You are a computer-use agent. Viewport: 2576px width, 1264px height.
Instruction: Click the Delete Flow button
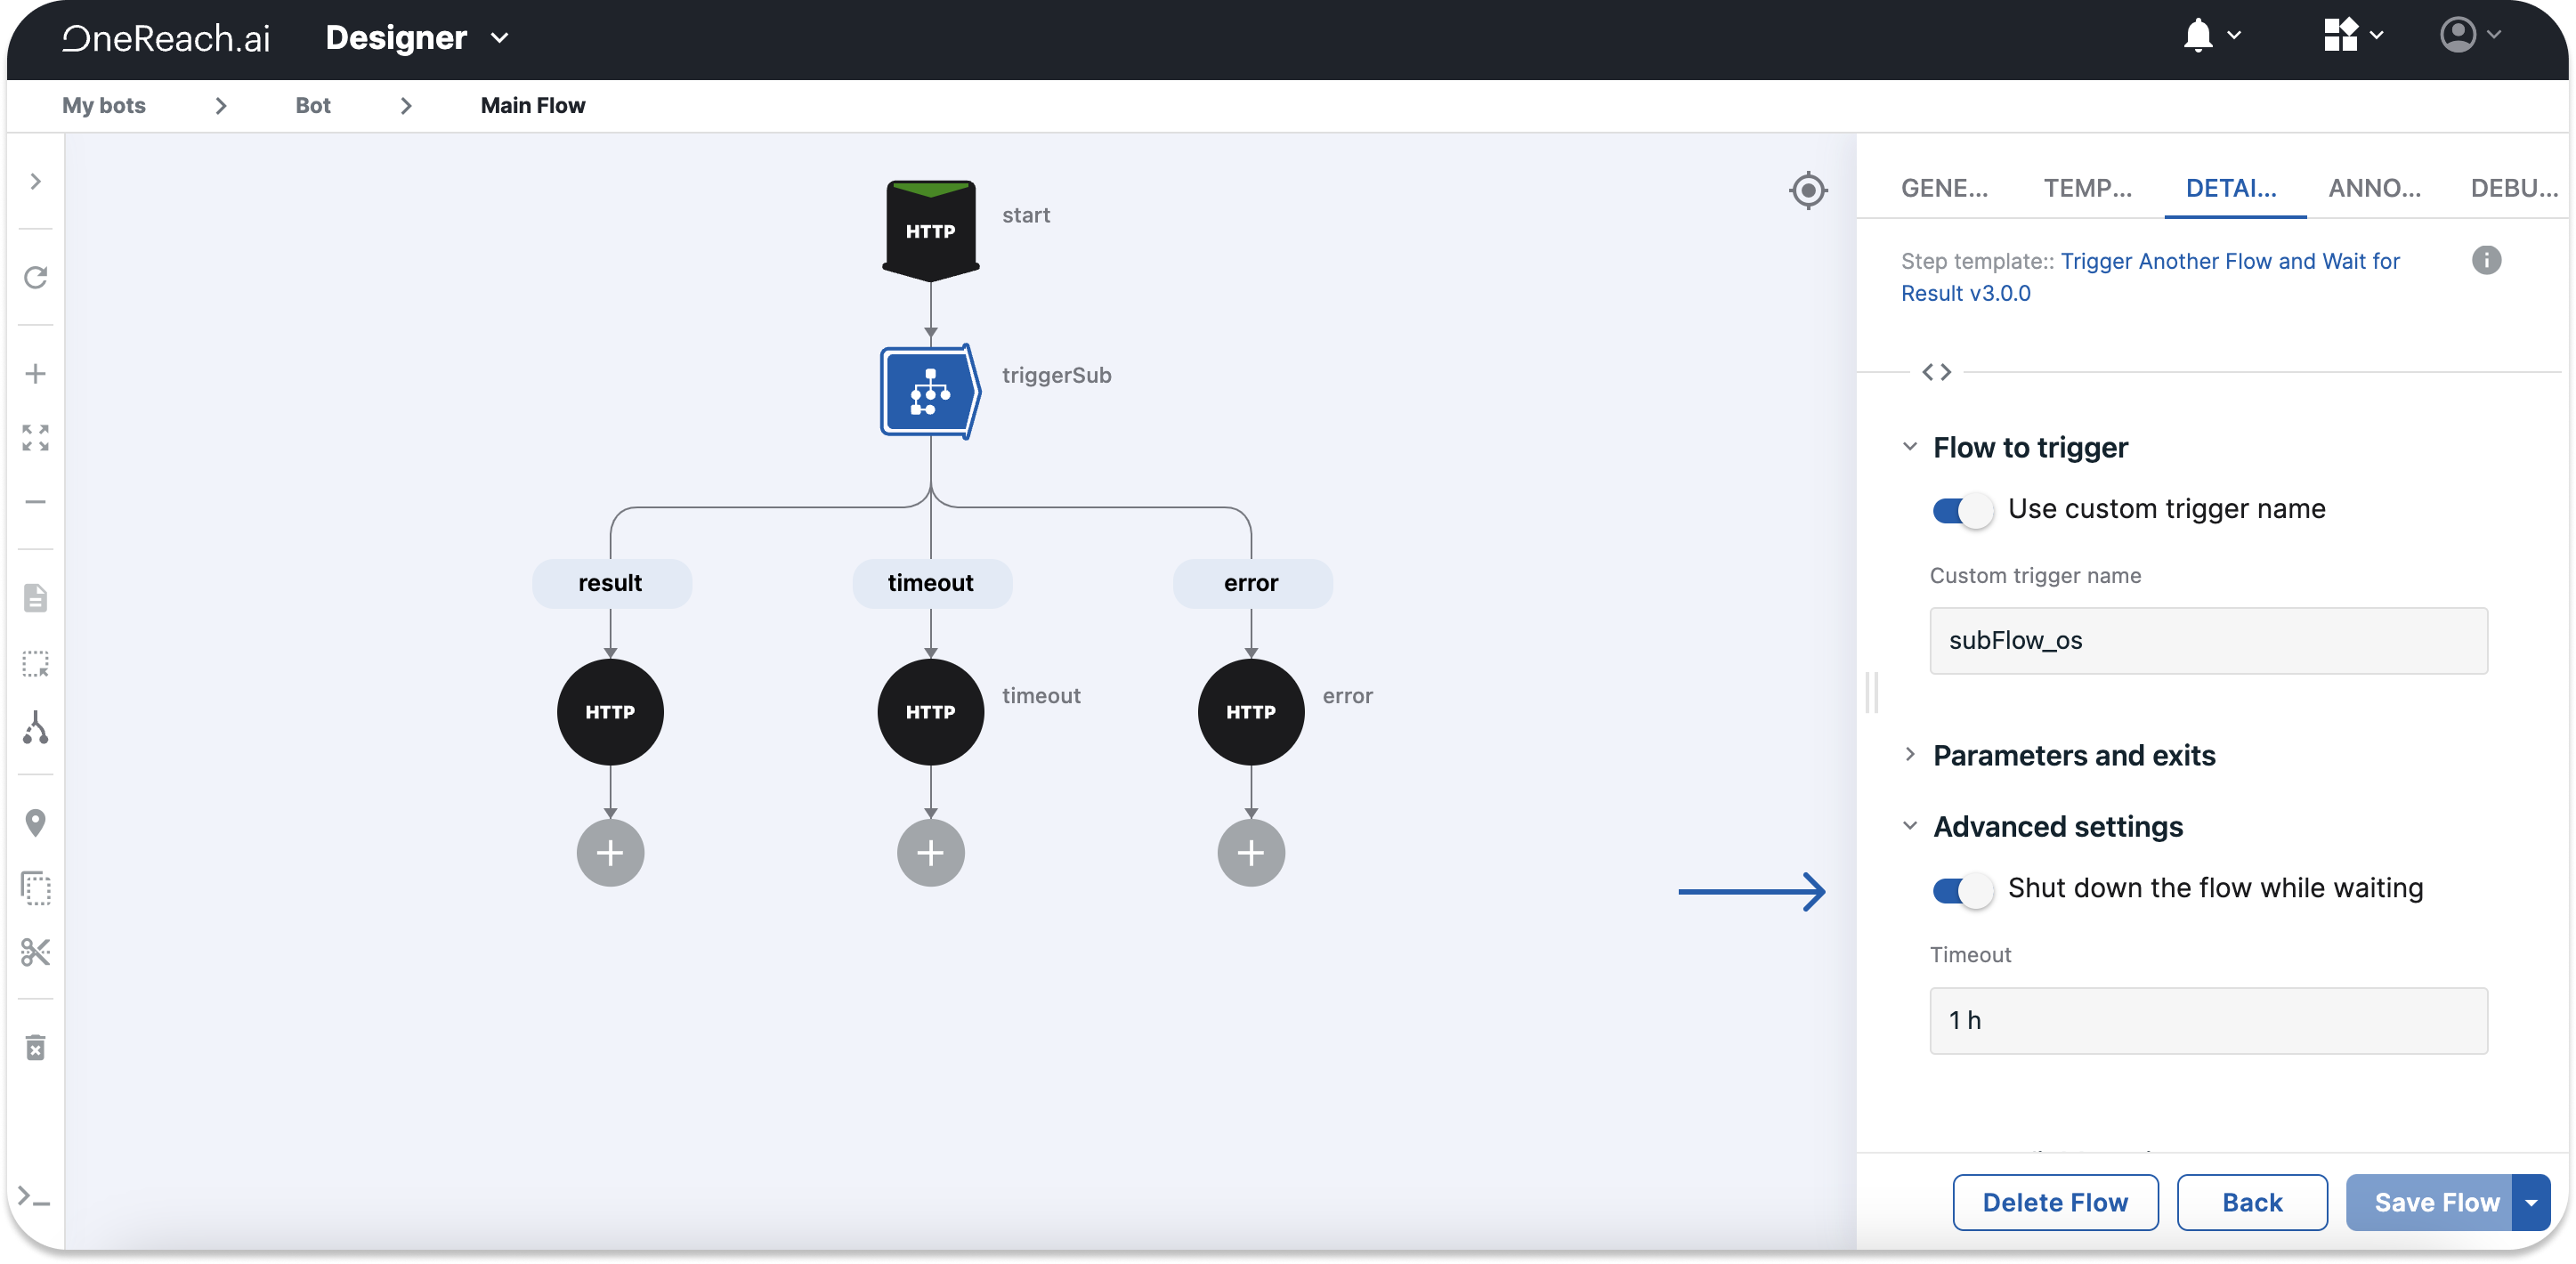coord(2055,1203)
